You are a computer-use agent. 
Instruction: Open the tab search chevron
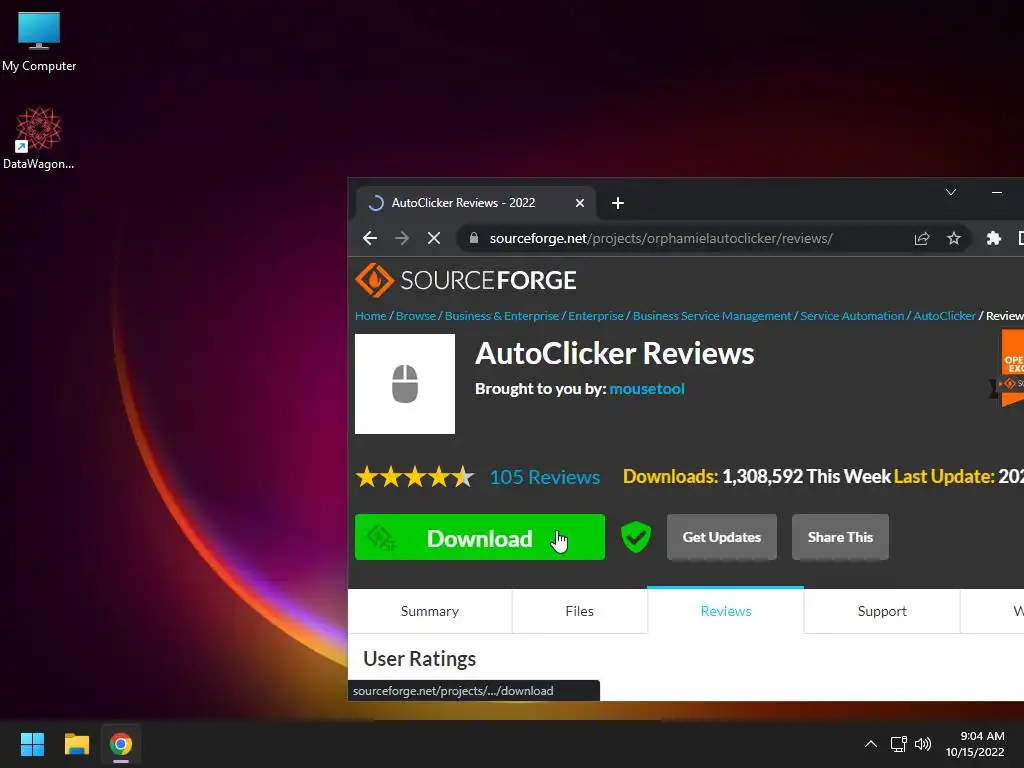pyautogui.click(x=951, y=192)
